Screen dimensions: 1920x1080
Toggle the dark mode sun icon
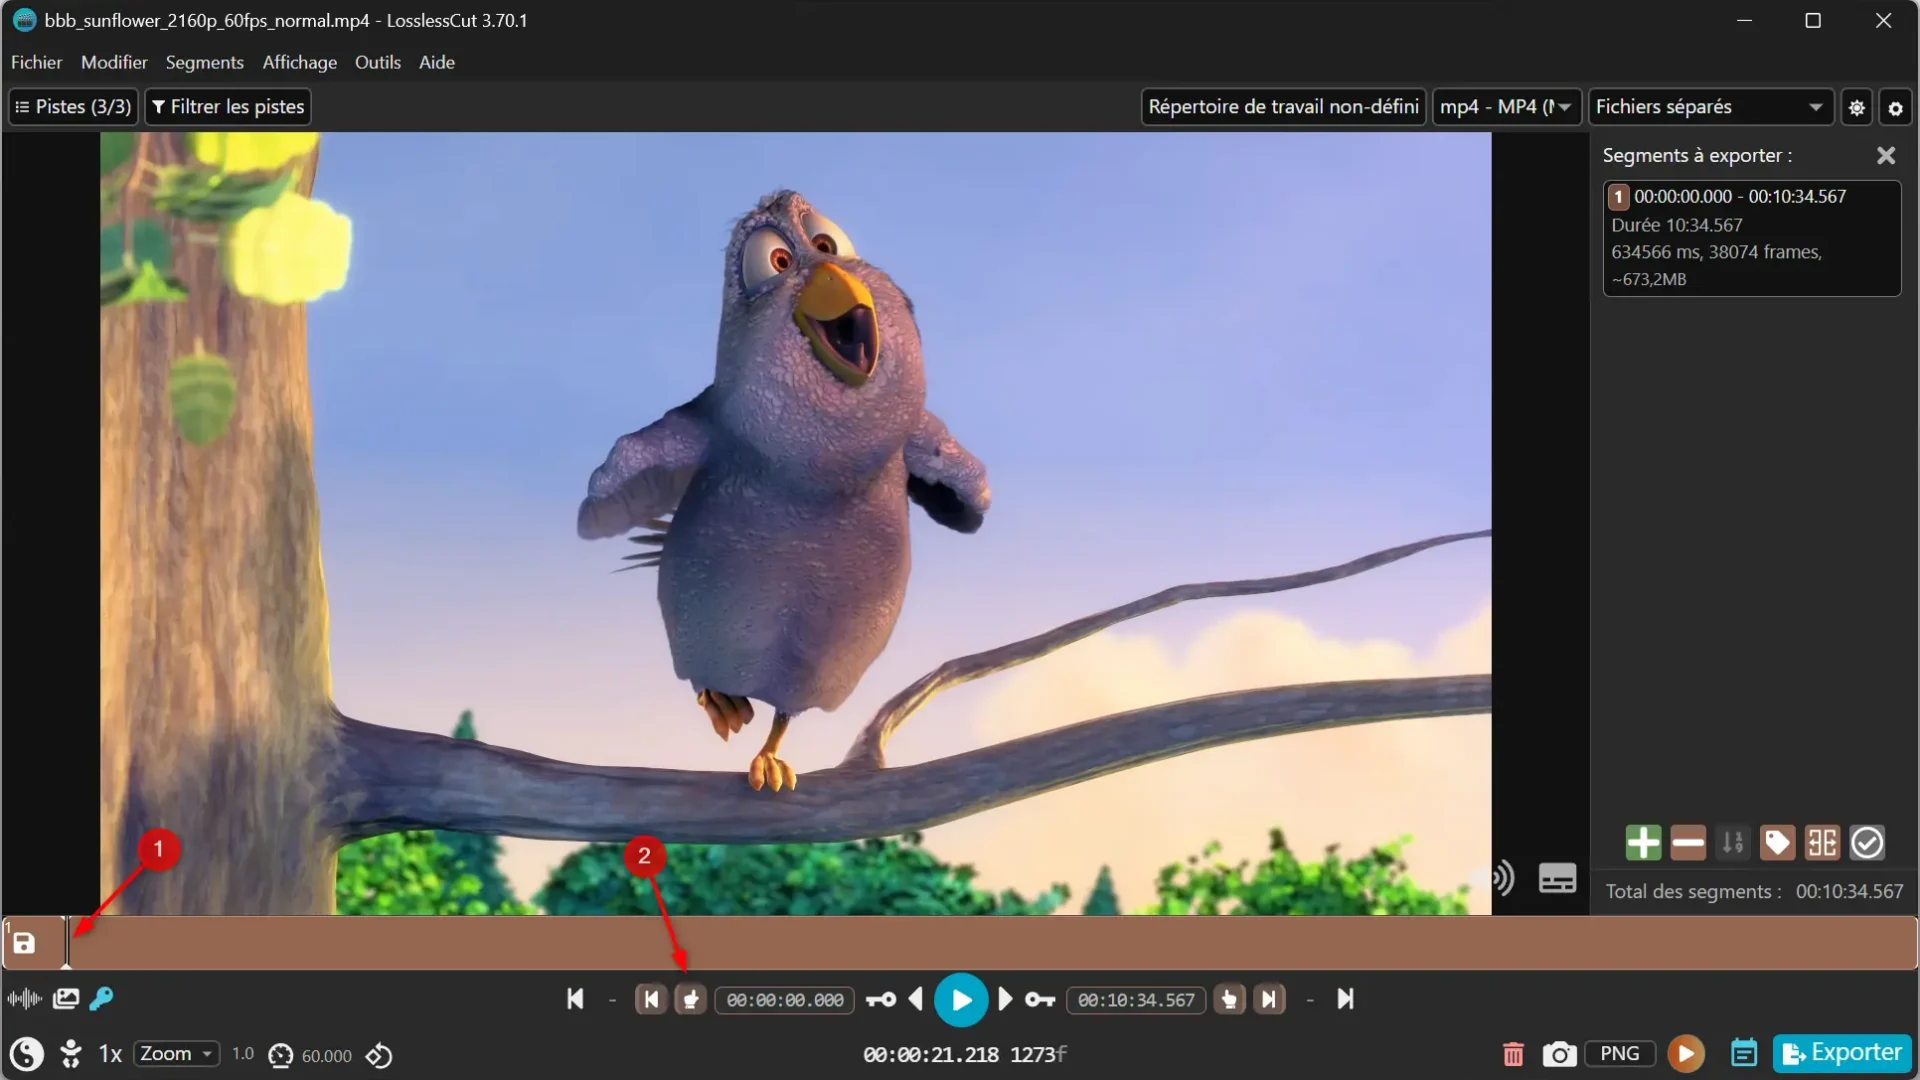pos(1857,108)
